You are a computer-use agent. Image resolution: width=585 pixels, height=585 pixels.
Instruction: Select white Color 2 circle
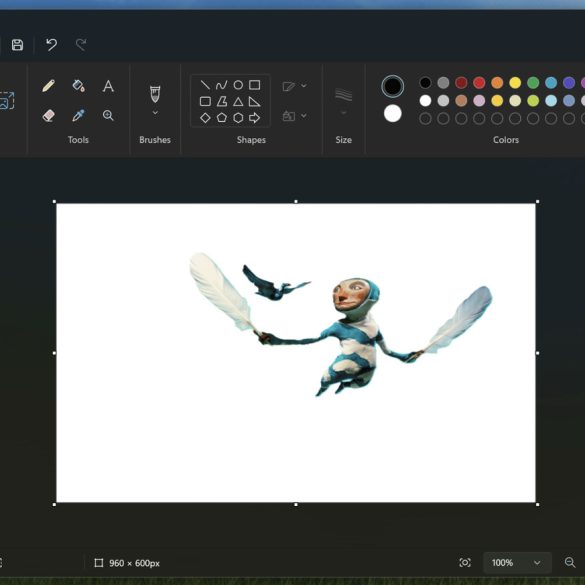pyautogui.click(x=392, y=113)
